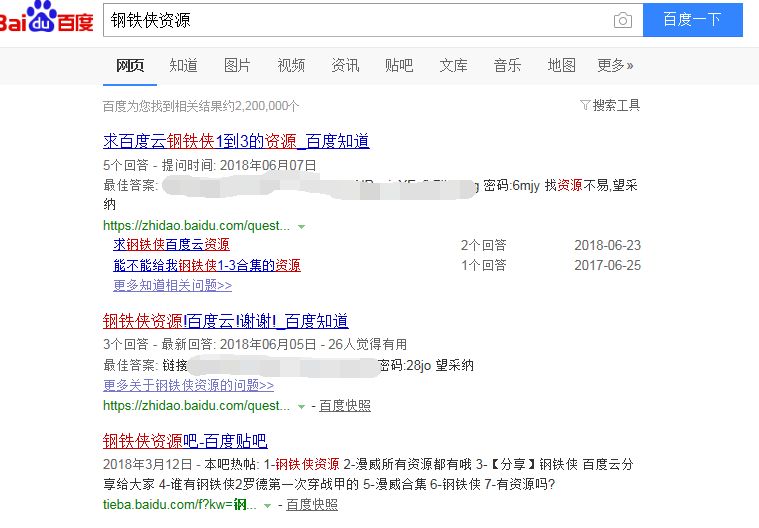759x528 pixels.
Task: Click the text 提问时间: 2018年06月07日
Action: [x=239, y=166]
